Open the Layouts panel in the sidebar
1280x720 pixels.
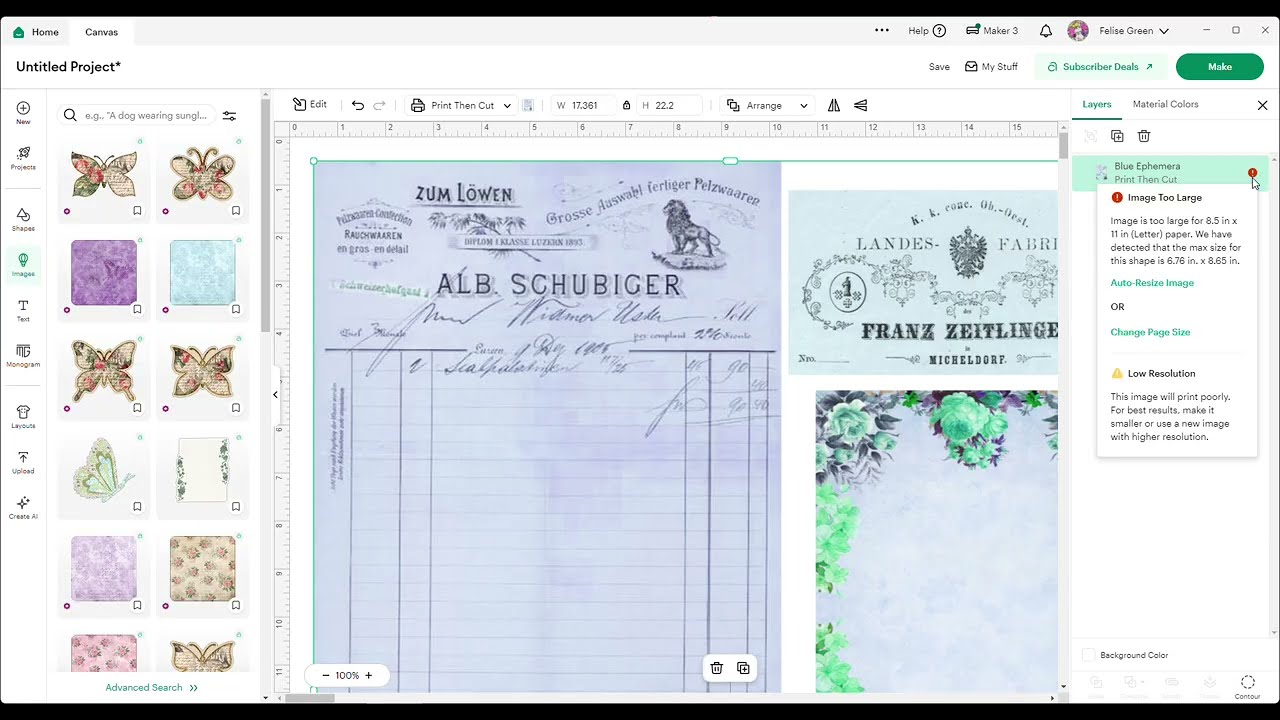click(23, 417)
